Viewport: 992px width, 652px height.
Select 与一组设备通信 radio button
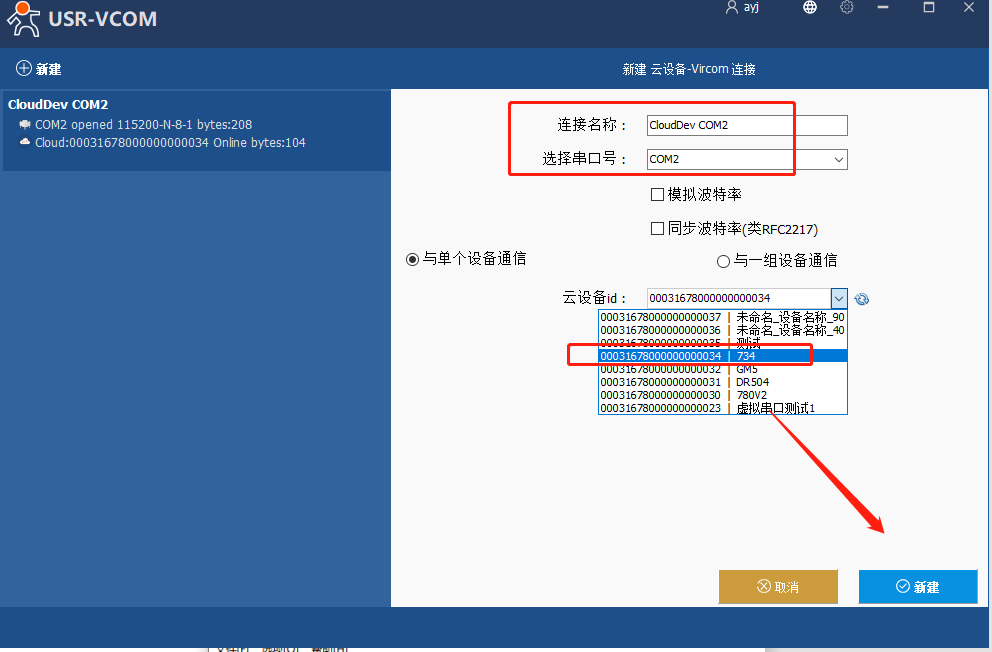pyautogui.click(x=724, y=261)
